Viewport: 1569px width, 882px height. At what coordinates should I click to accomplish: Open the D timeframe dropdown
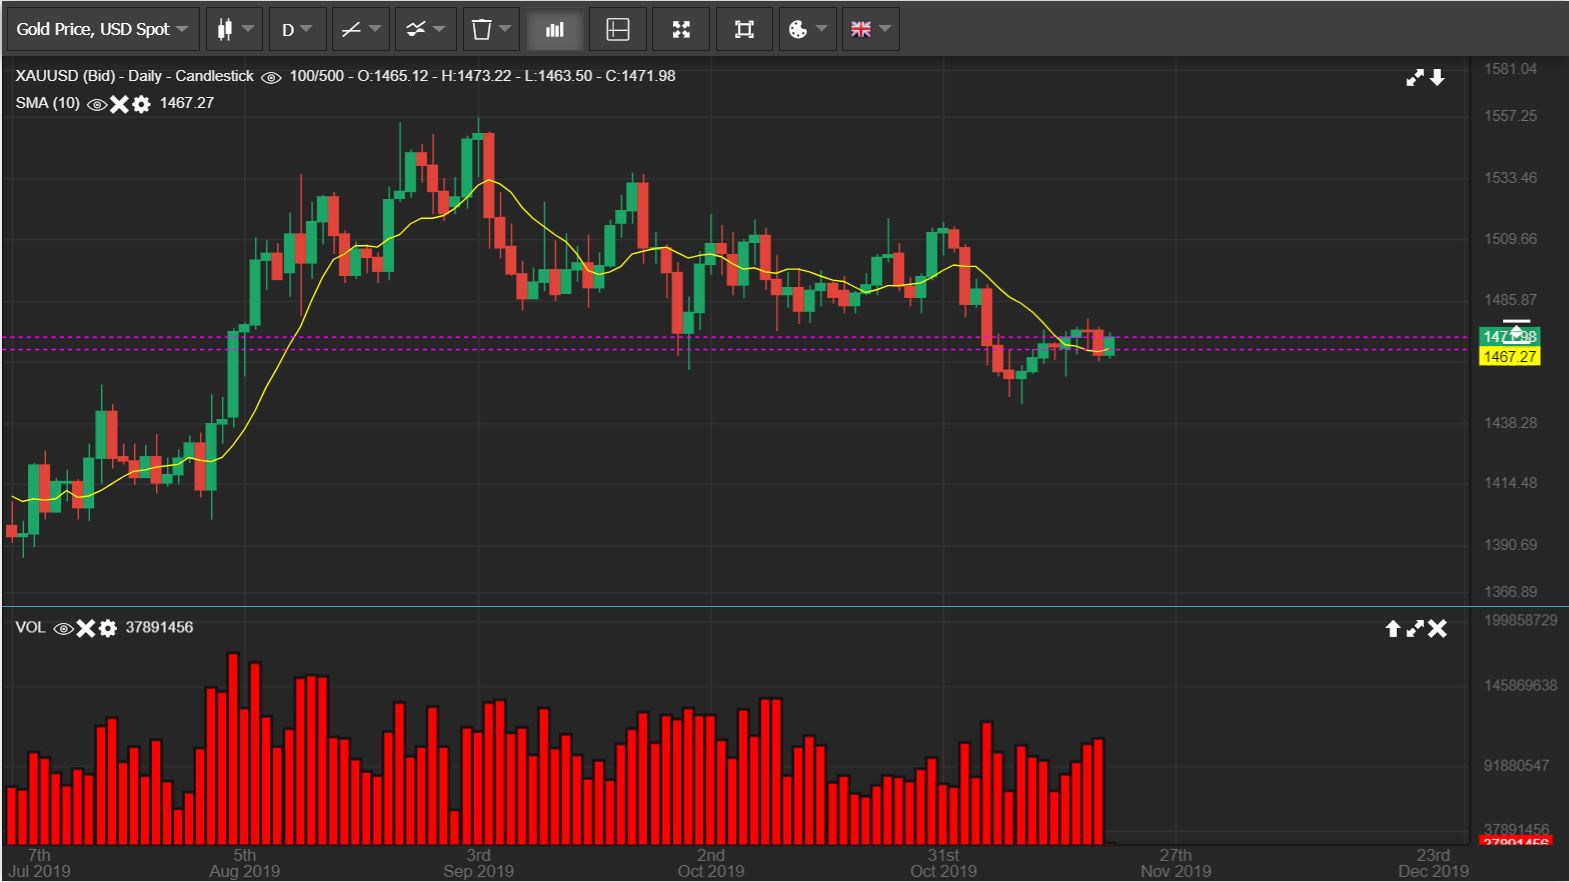[x=296, y=30]
